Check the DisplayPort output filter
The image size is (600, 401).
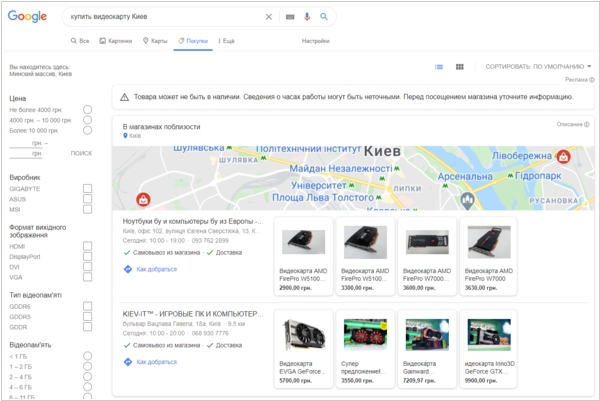coord(88,256)
